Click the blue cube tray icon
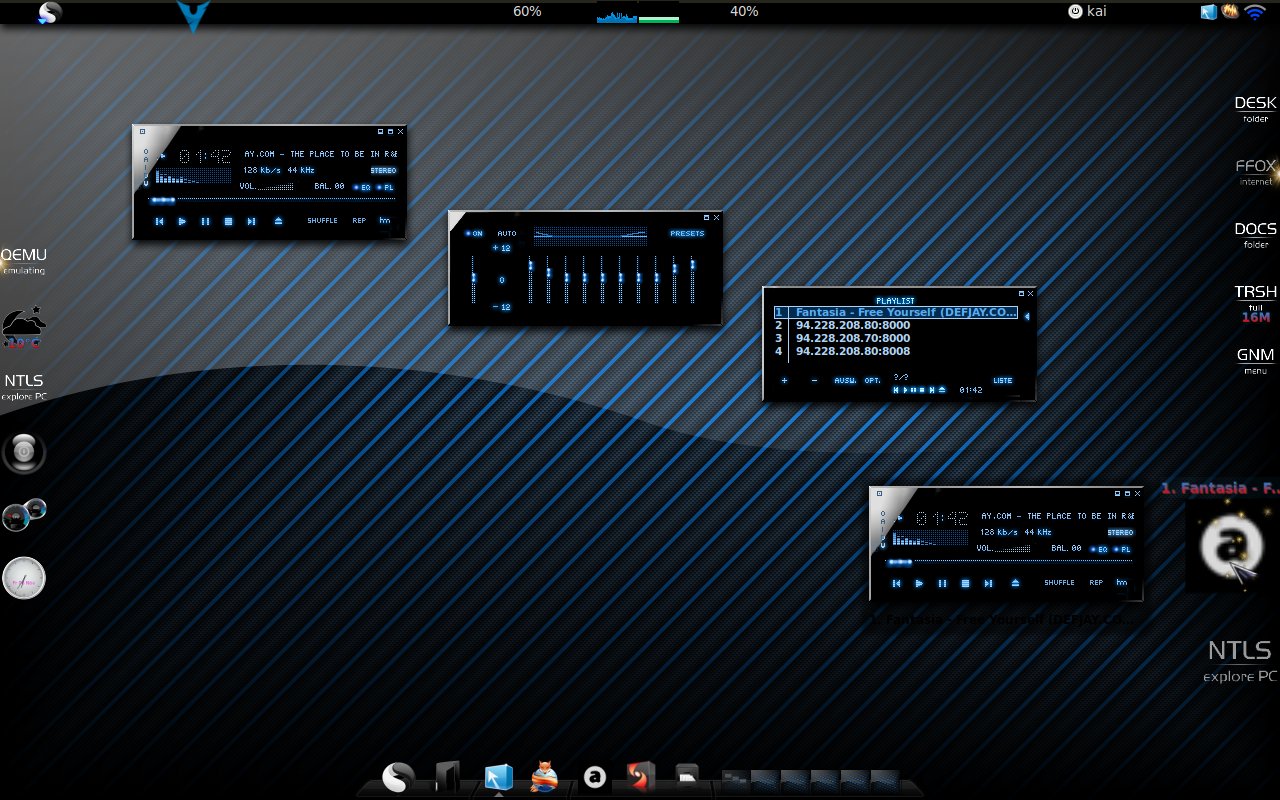 tap(1209, 12)
